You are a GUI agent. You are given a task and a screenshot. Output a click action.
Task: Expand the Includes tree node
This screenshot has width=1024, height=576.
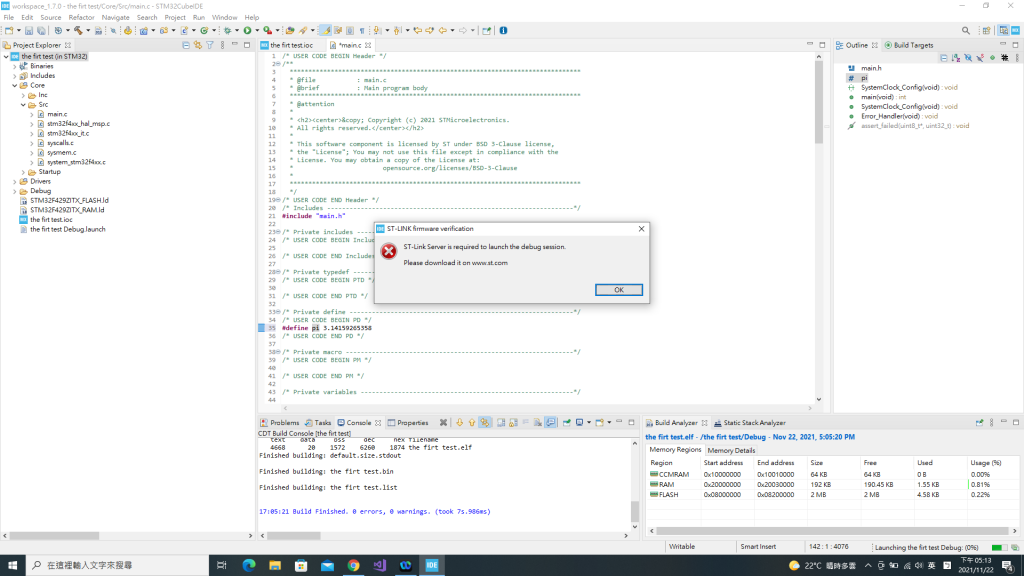tap(15, 76)
